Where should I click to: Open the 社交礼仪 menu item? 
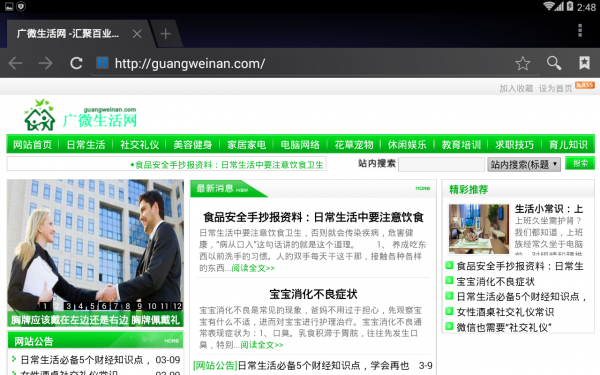(x=139, y=145)
